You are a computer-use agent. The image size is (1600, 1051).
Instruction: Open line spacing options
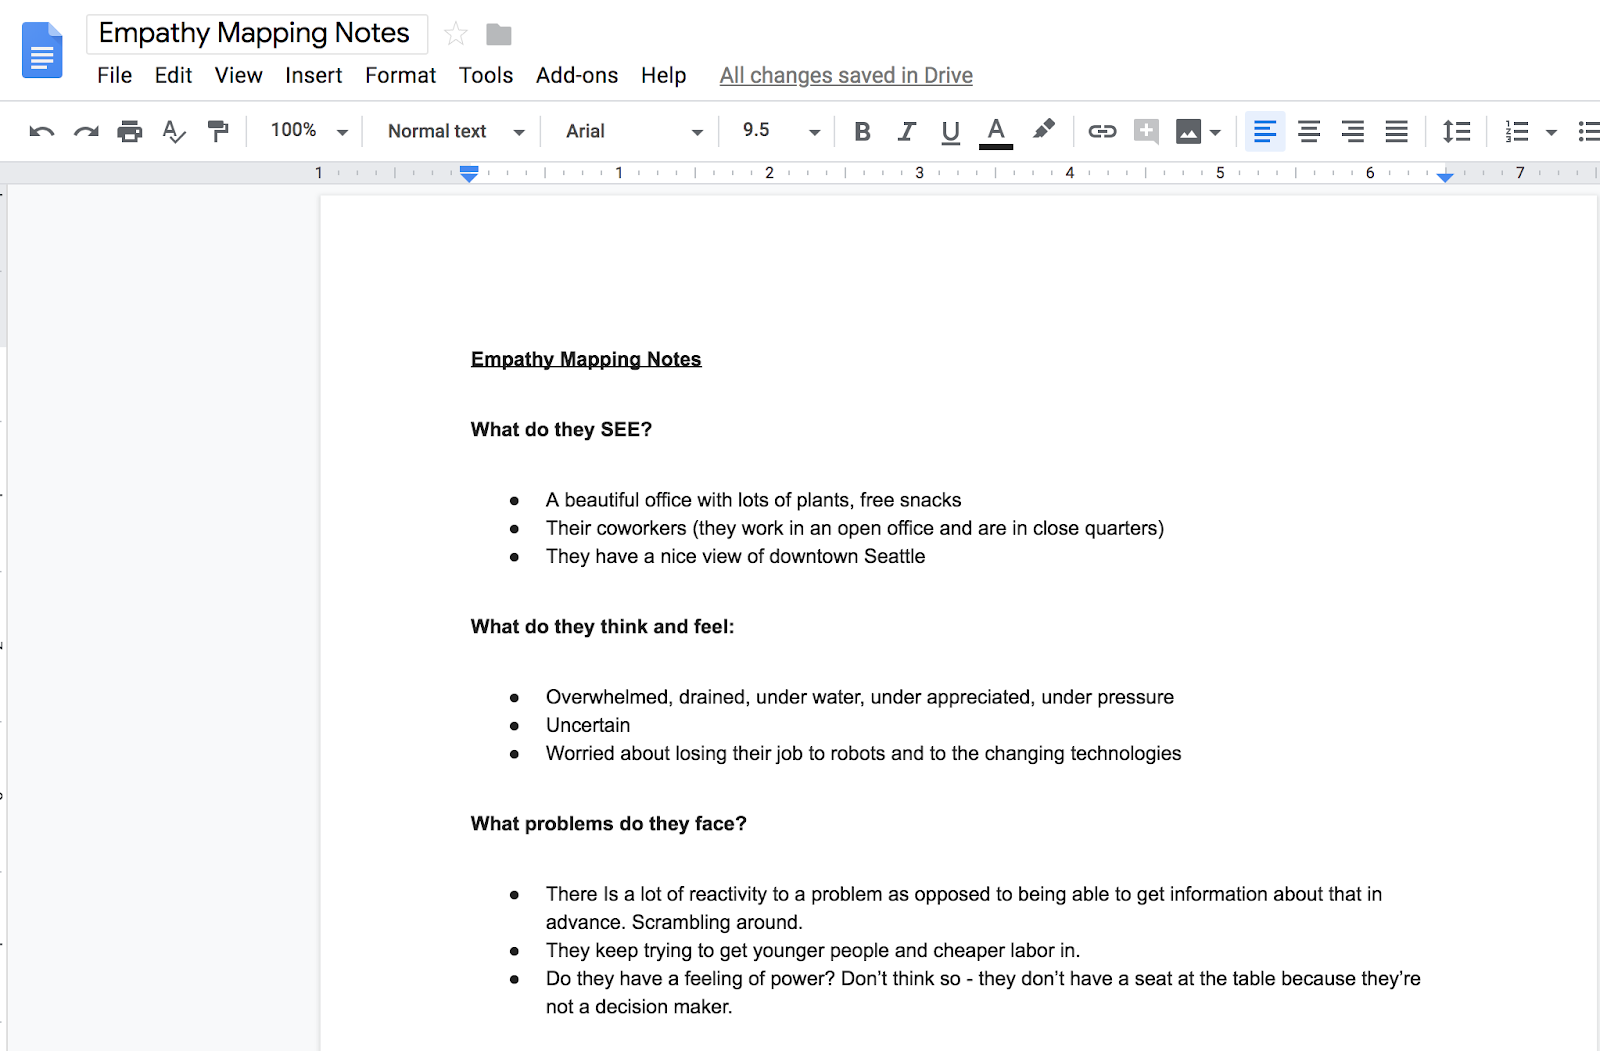tap(1457, 131)
